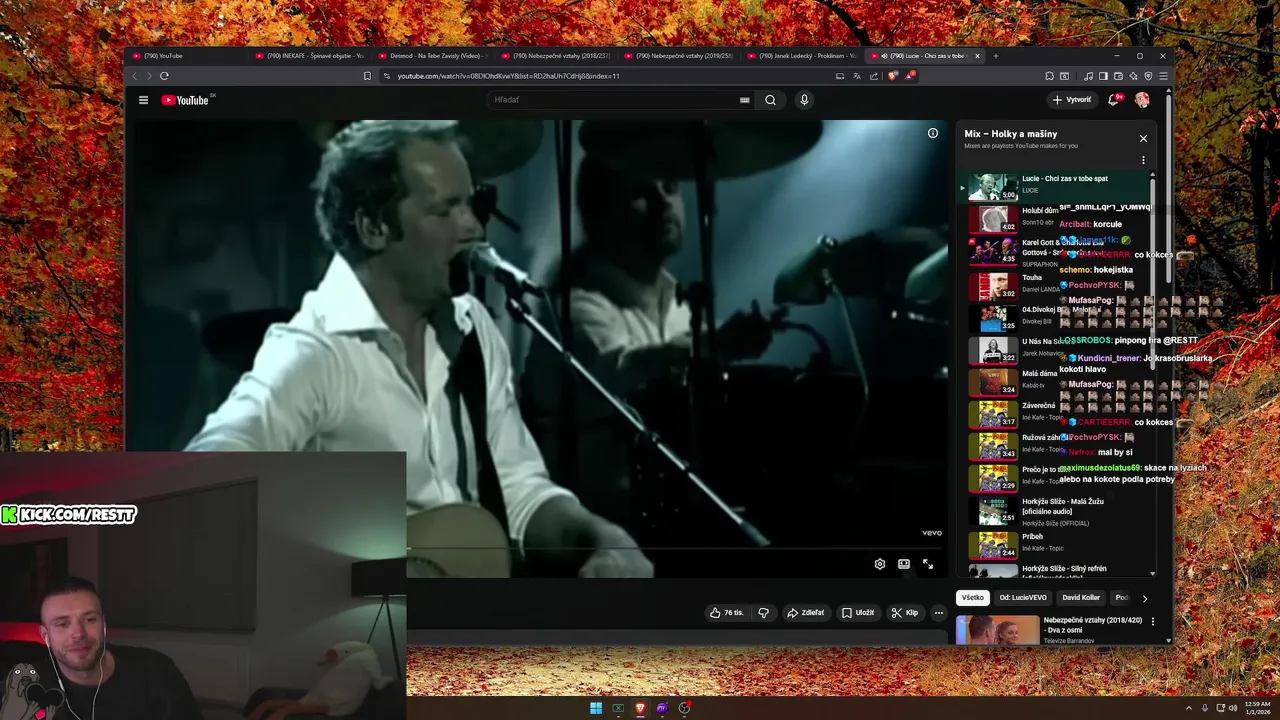The width and height of the screenshot is (1280, 720).
Task: Focus the Hľadať search field
Action: (x=620, y=100)
